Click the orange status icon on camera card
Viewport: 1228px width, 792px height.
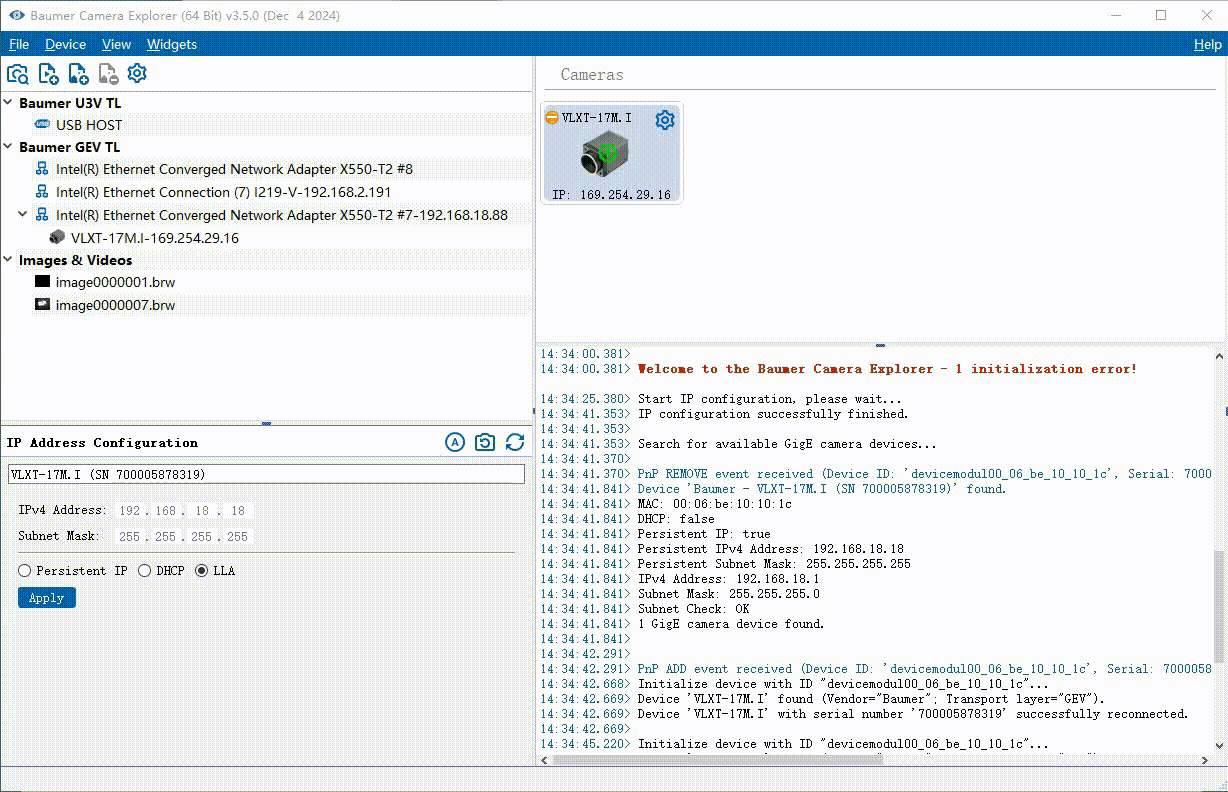click(x=552, y=118)
